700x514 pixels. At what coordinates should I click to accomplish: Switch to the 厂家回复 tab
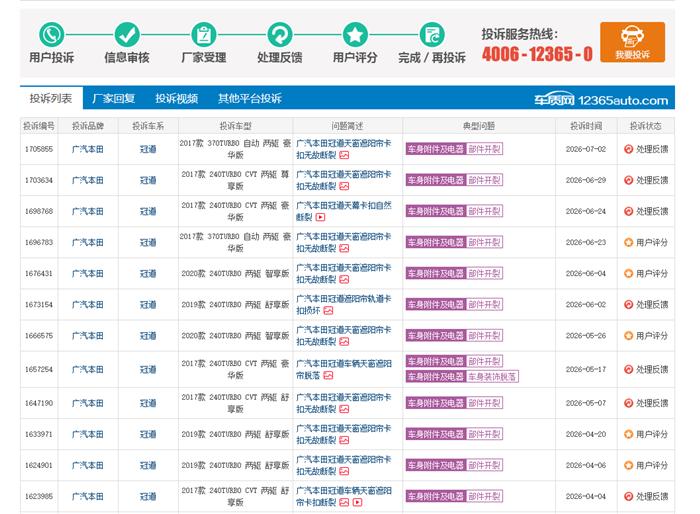113,98
